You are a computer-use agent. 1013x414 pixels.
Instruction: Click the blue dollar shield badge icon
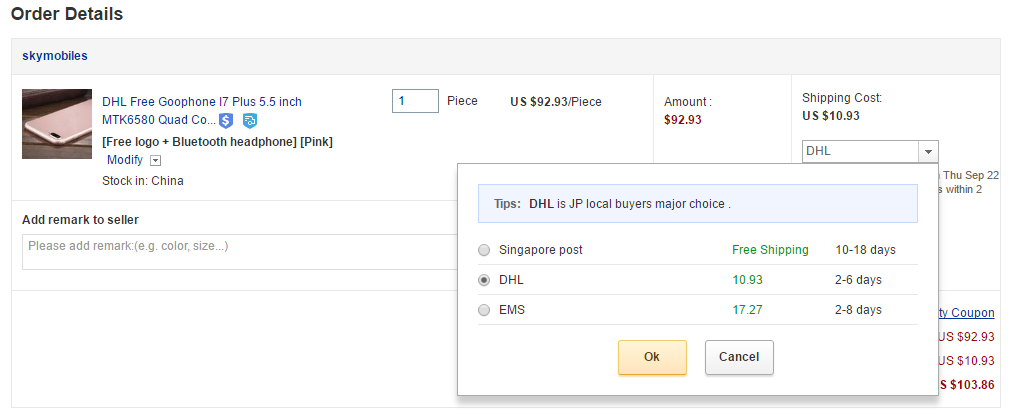click(x=226, y=121)
